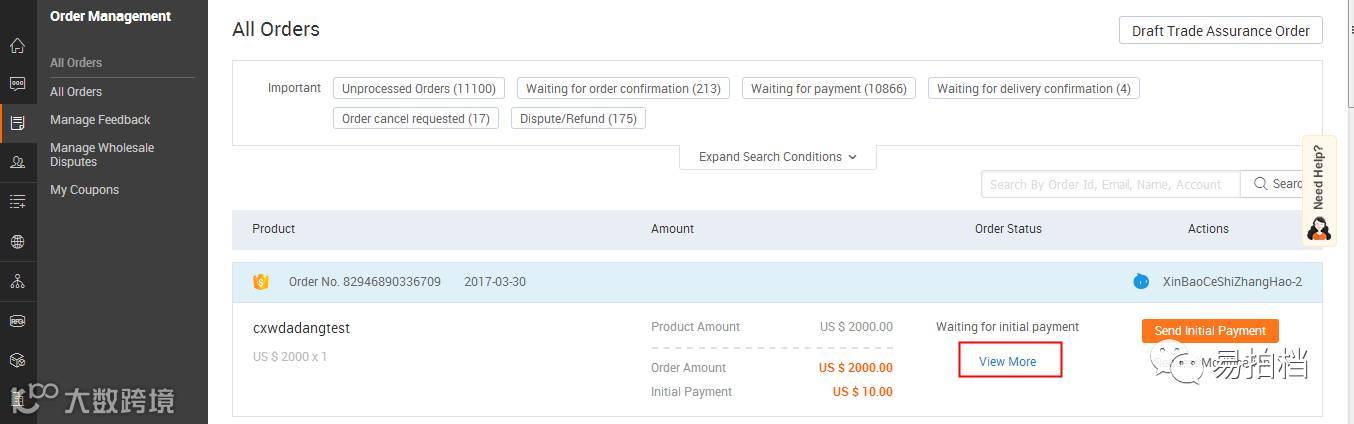Filter by Waiting for payment (10866)
Viewport: 1354px width, 424px height.
(828, 89)
